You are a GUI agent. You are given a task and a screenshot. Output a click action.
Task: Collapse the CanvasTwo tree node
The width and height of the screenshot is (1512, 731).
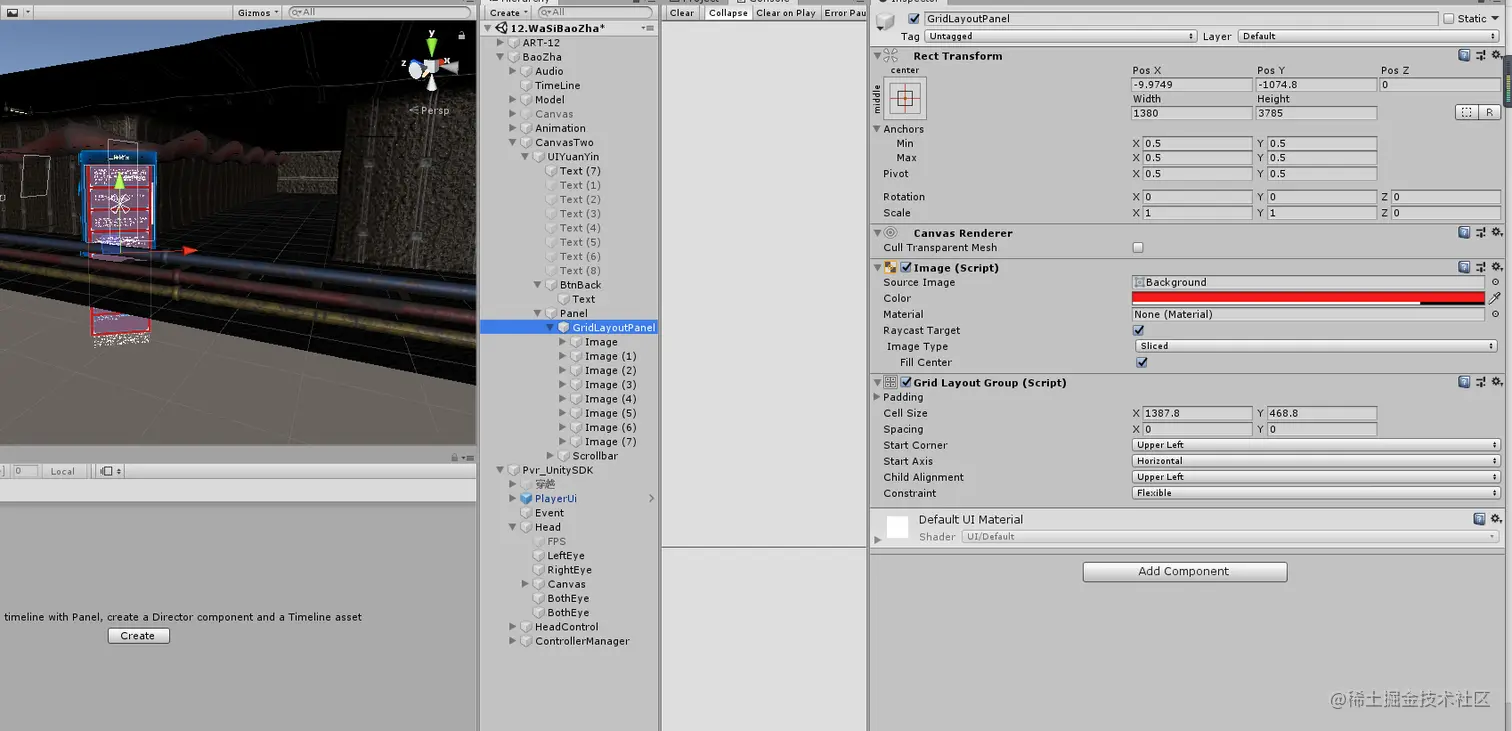(x=513, y=142)
